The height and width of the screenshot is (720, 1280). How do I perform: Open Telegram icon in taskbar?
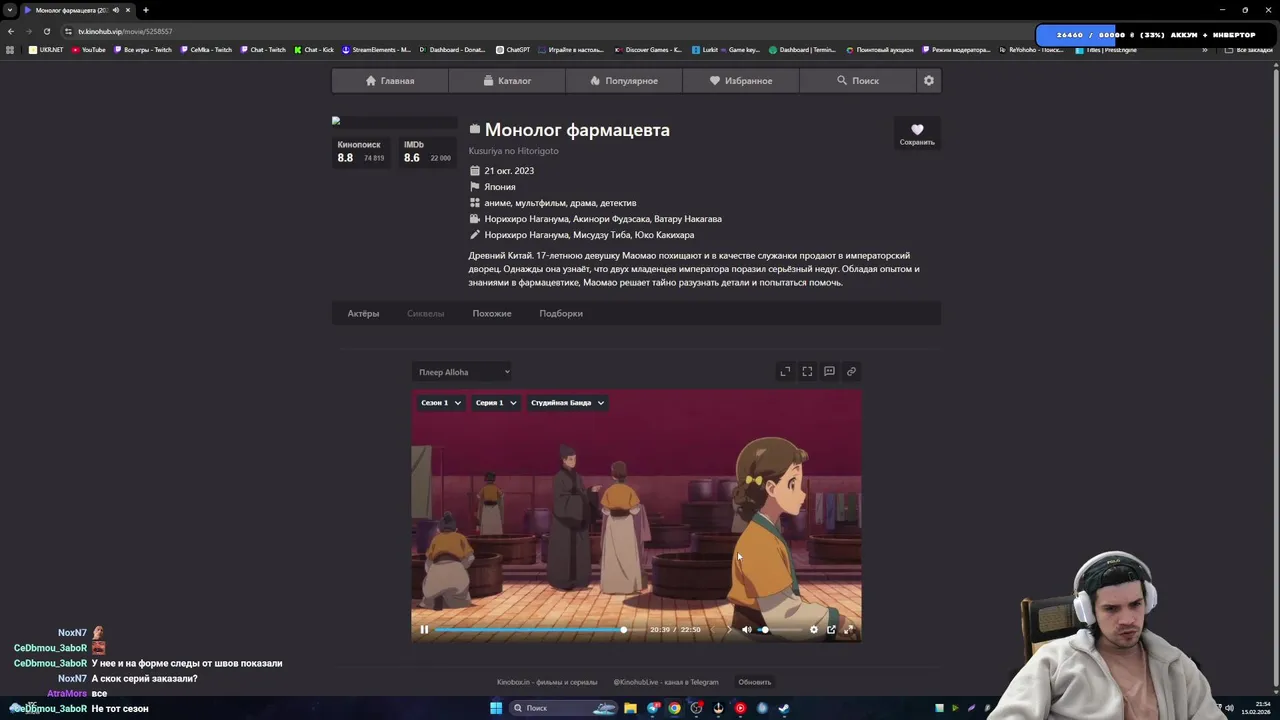click(x=653, y=708)
